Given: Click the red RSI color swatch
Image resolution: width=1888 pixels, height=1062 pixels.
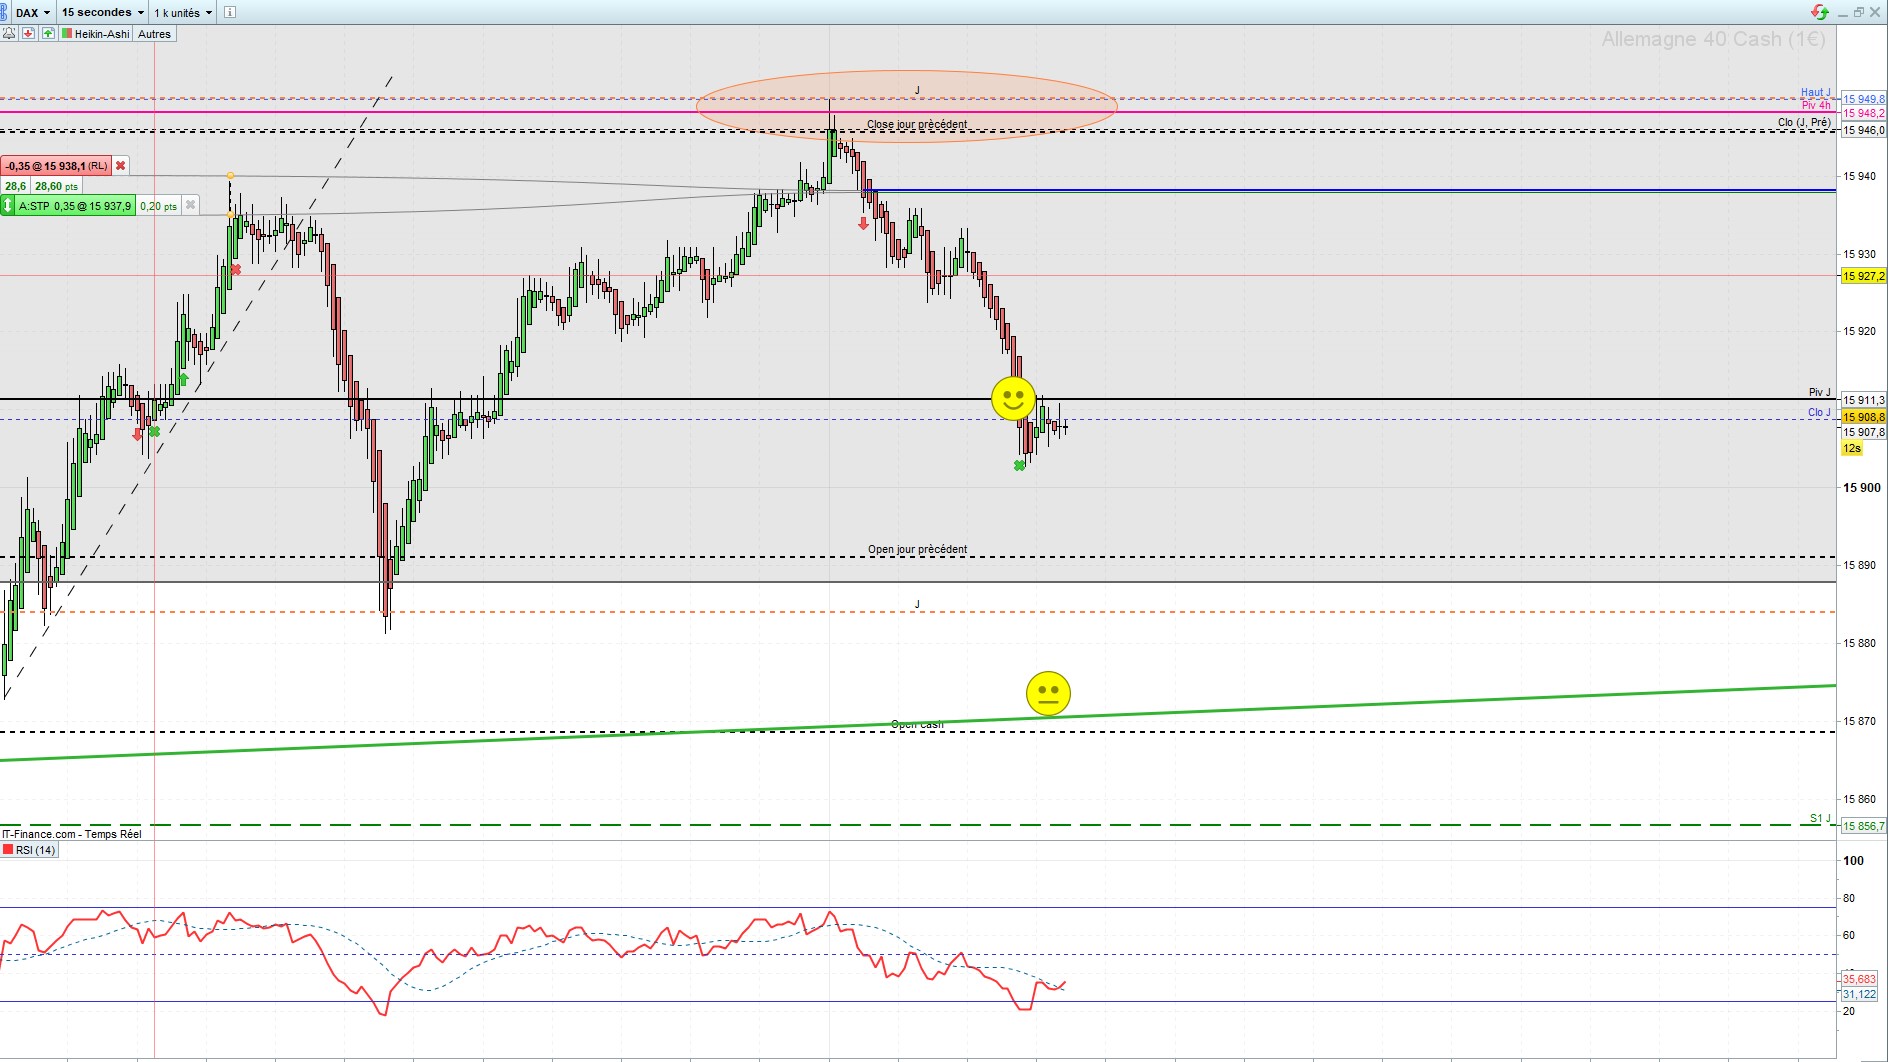Looking at the screenshot, I should tap(8, 850).
